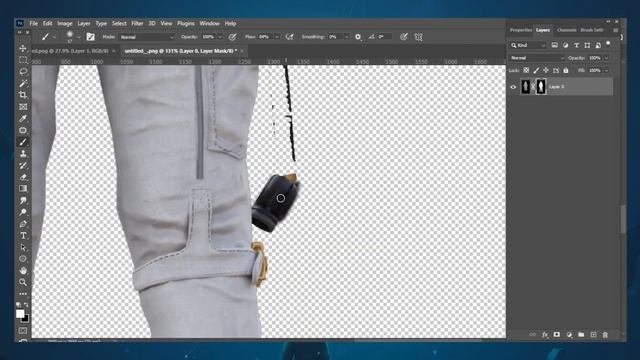The image size is (640, 360).
Task: Click the Link layers icon
Action: pos(533,335)
